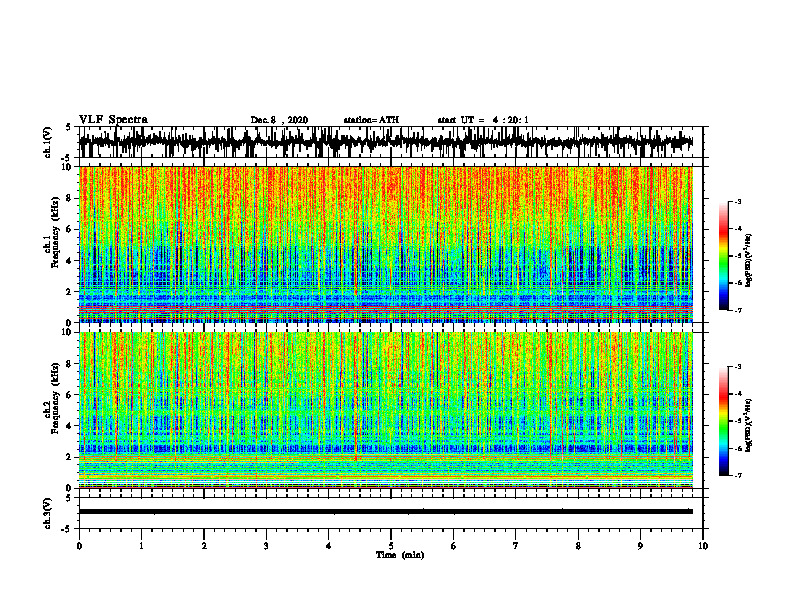Click the "7" tick on Time axis
This screenshot has width=792, height=612.
(516, 546)
